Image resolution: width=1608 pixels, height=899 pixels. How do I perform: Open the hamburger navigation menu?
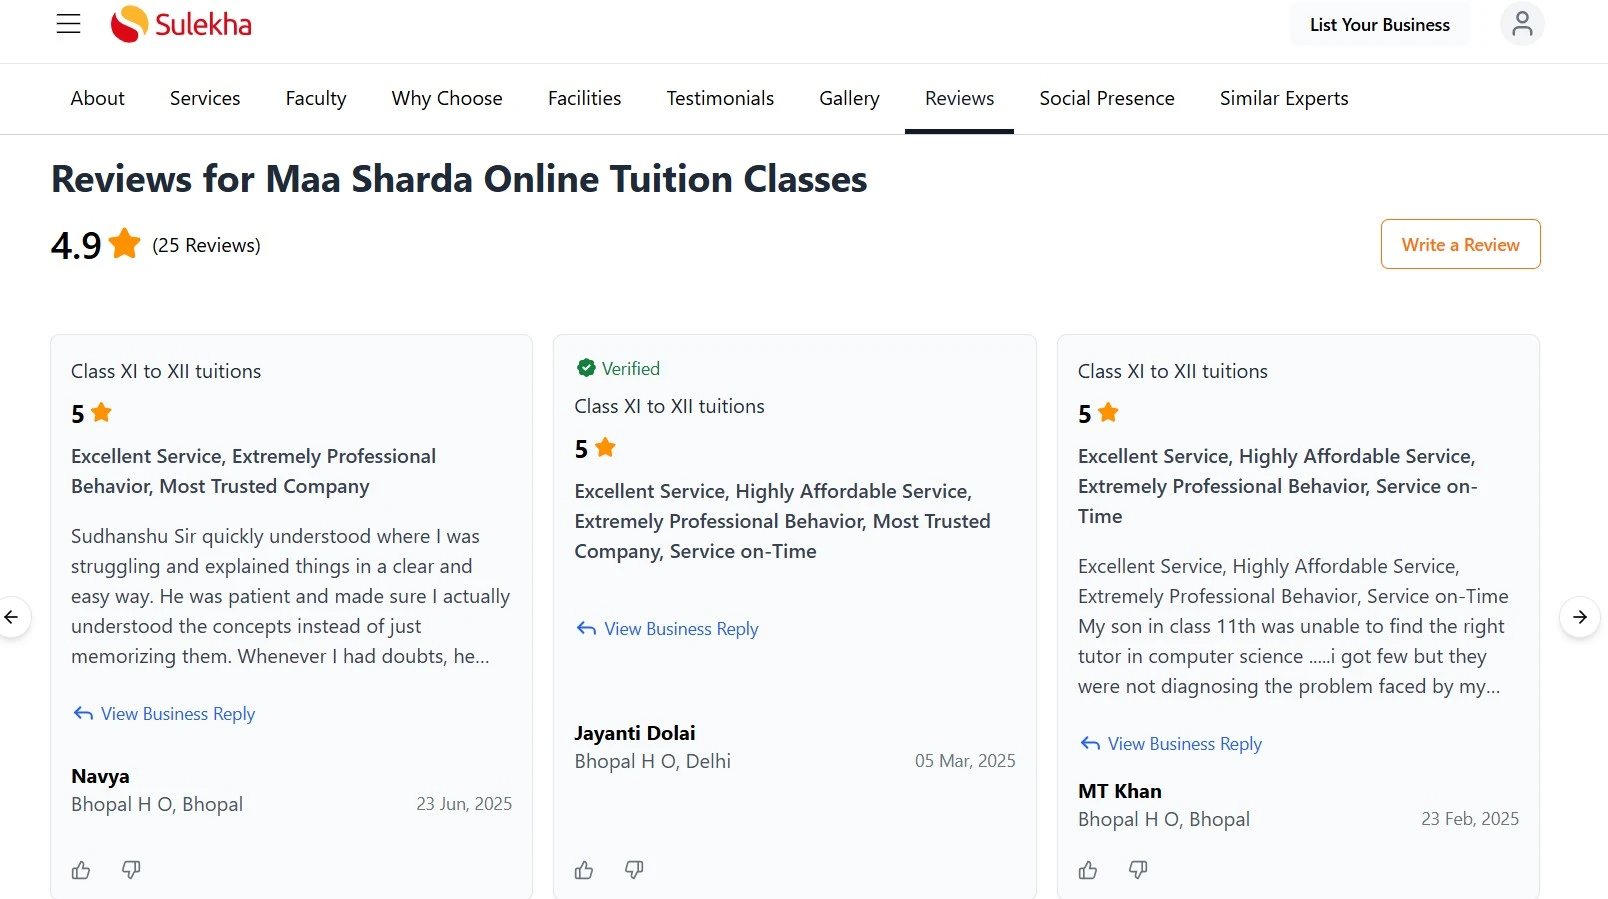point(68,24)
